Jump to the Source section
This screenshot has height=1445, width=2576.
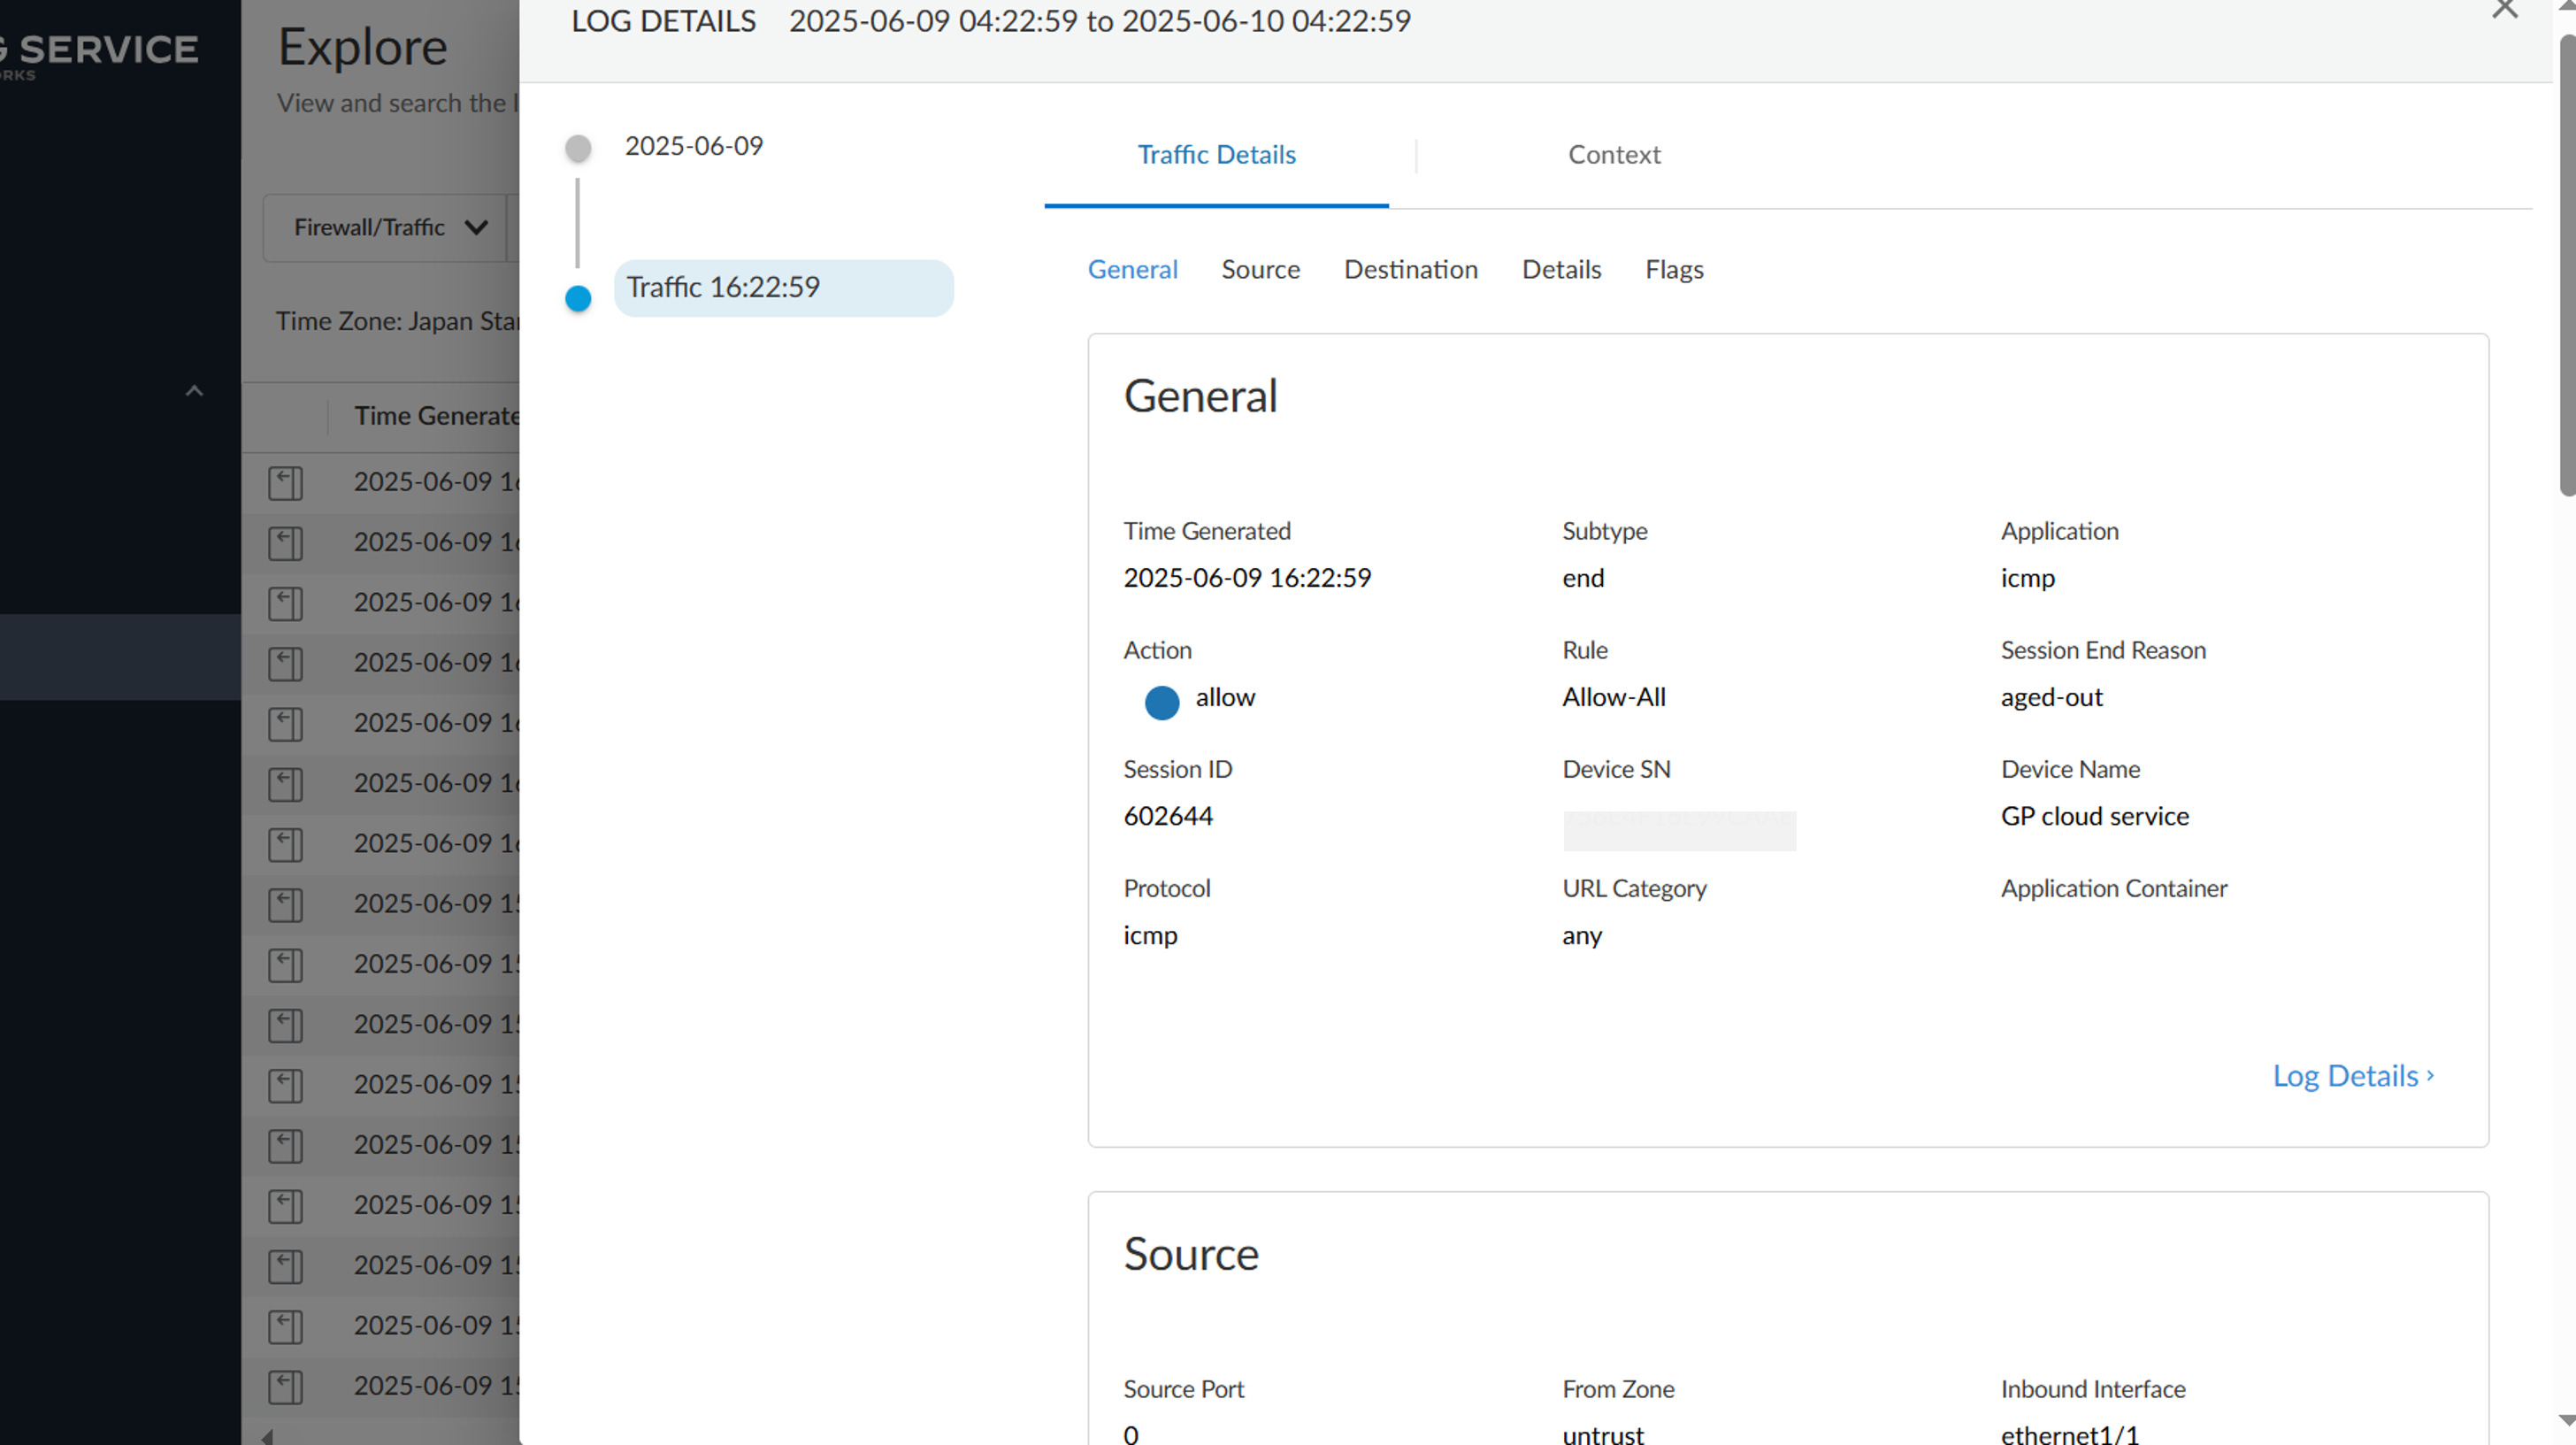[1260, 270]
